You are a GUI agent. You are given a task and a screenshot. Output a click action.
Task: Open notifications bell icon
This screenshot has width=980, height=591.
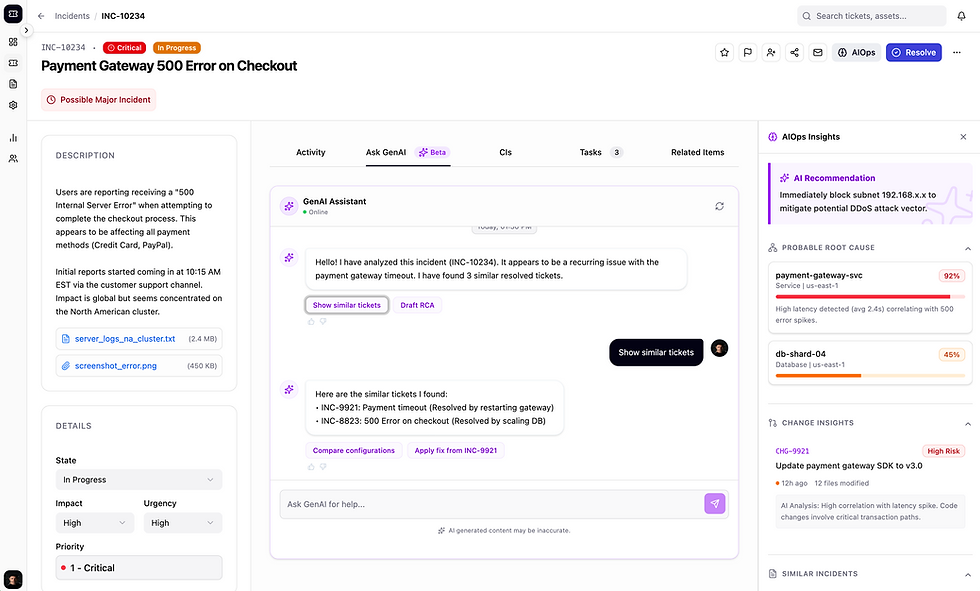coord(961,16)
